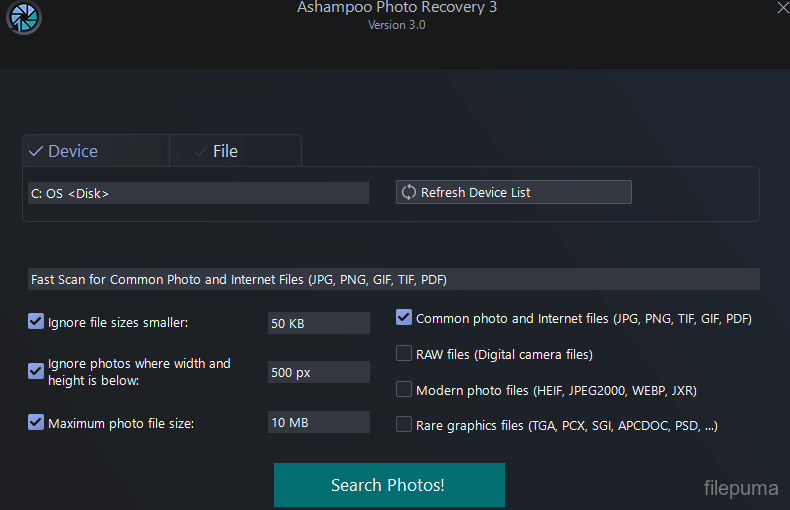
Task: Click the 50 KB size field
Action: pyautogui.click(x=318, y=323)
